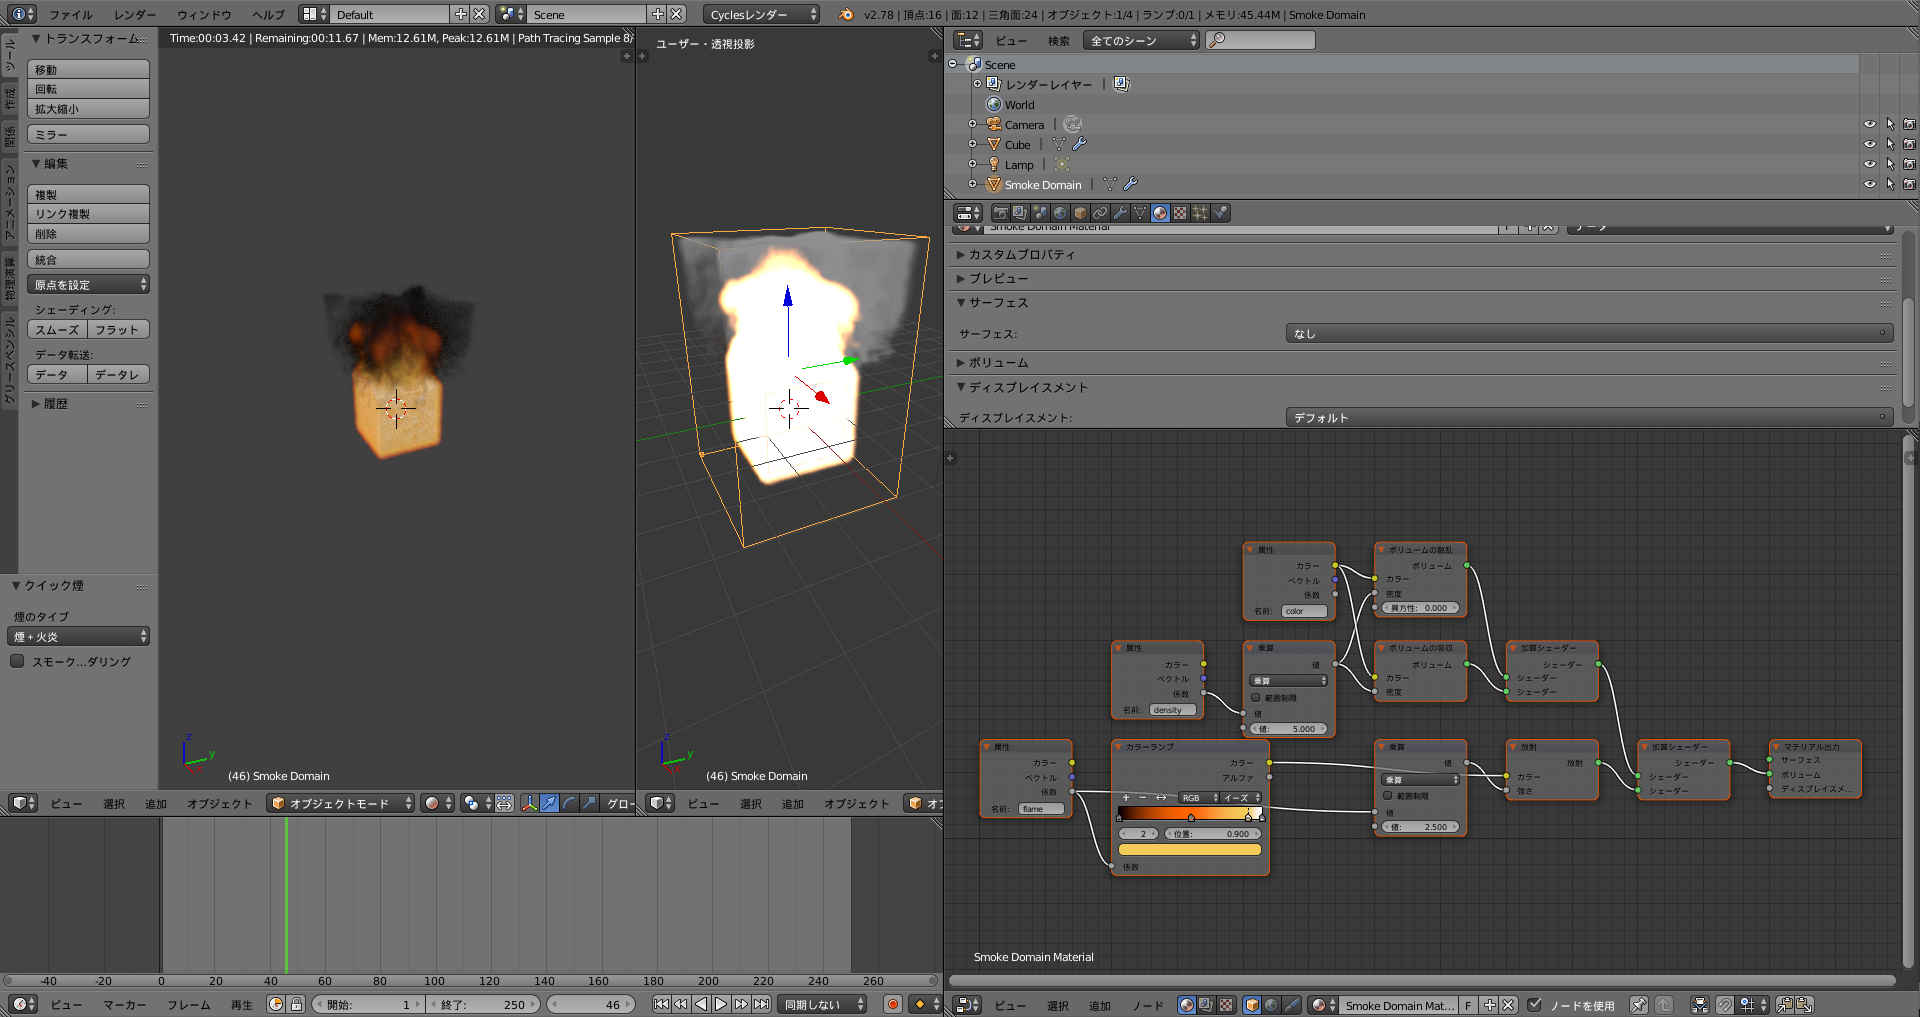1920x1017 pixels.
Task: Pin the node tree with pin icon
Action: point(1638,1005)
